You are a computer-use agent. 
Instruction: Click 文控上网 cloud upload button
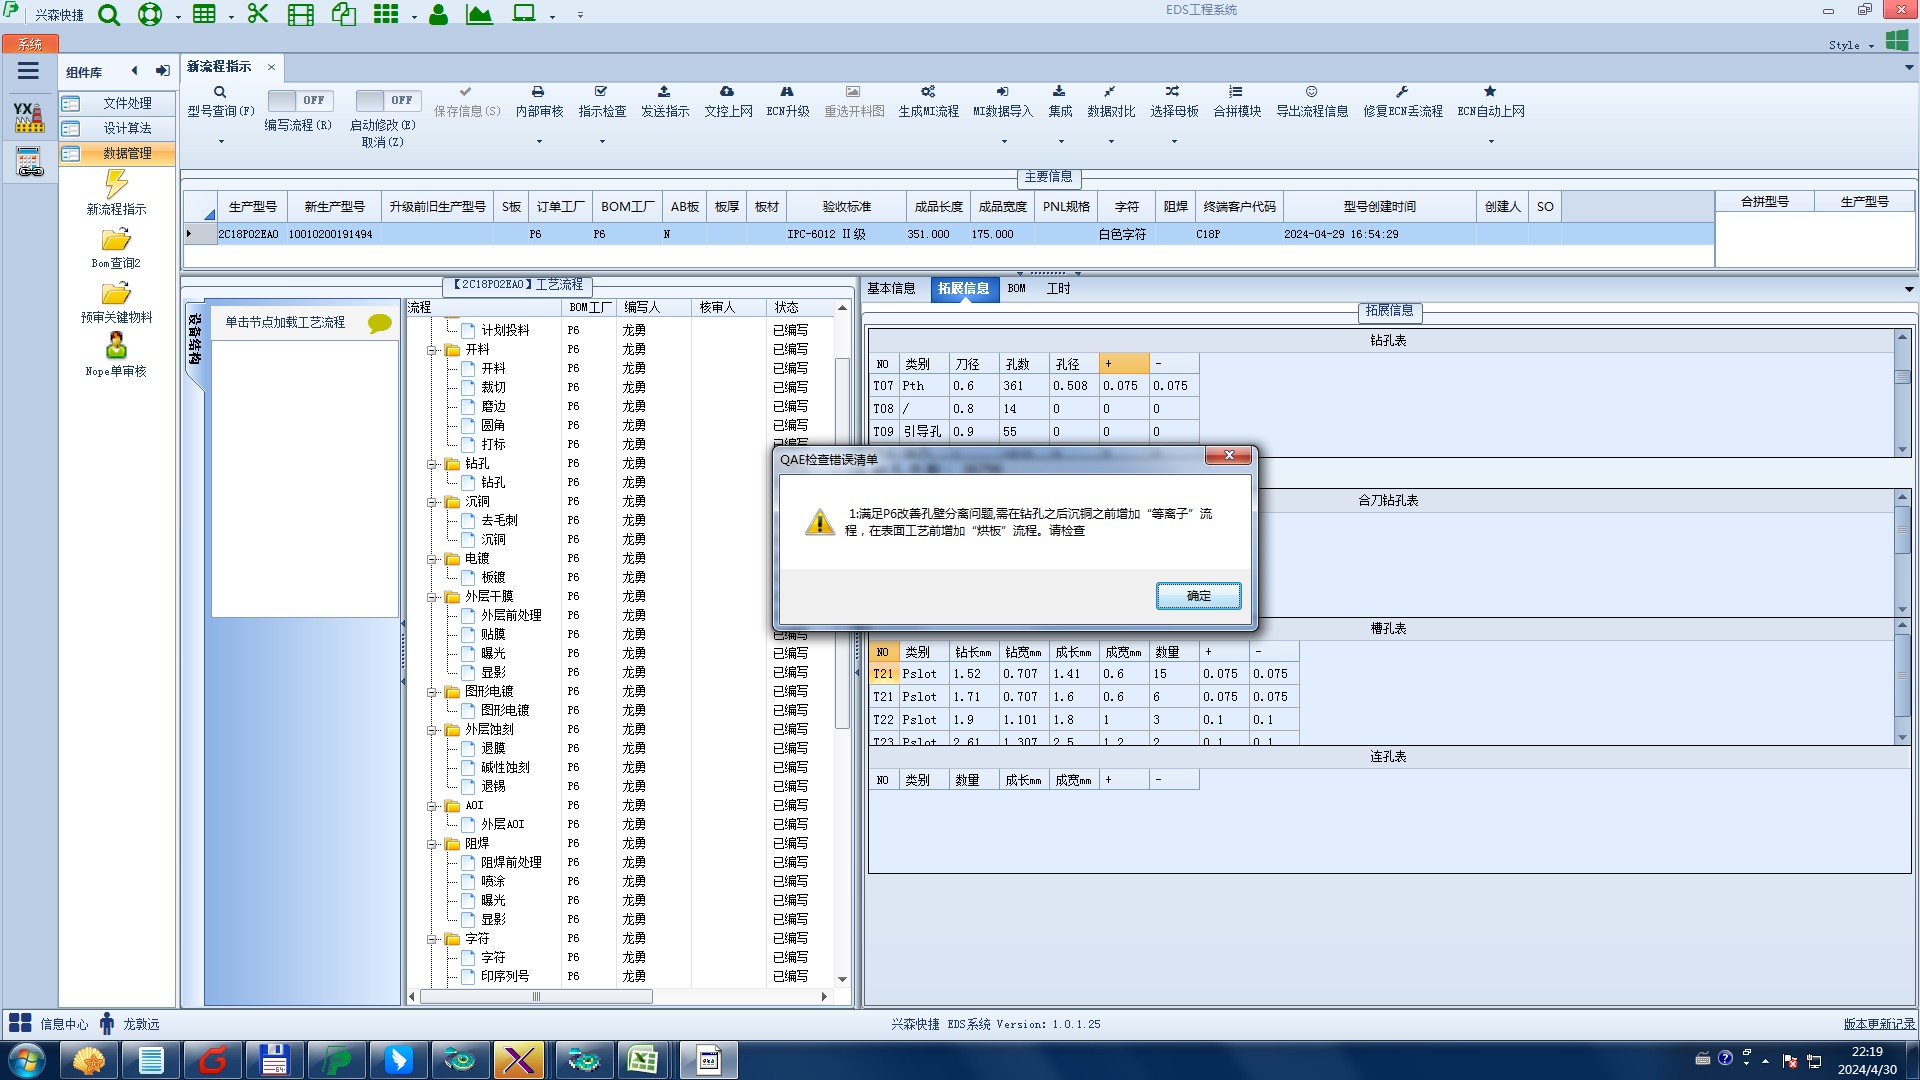coord(728,102)
